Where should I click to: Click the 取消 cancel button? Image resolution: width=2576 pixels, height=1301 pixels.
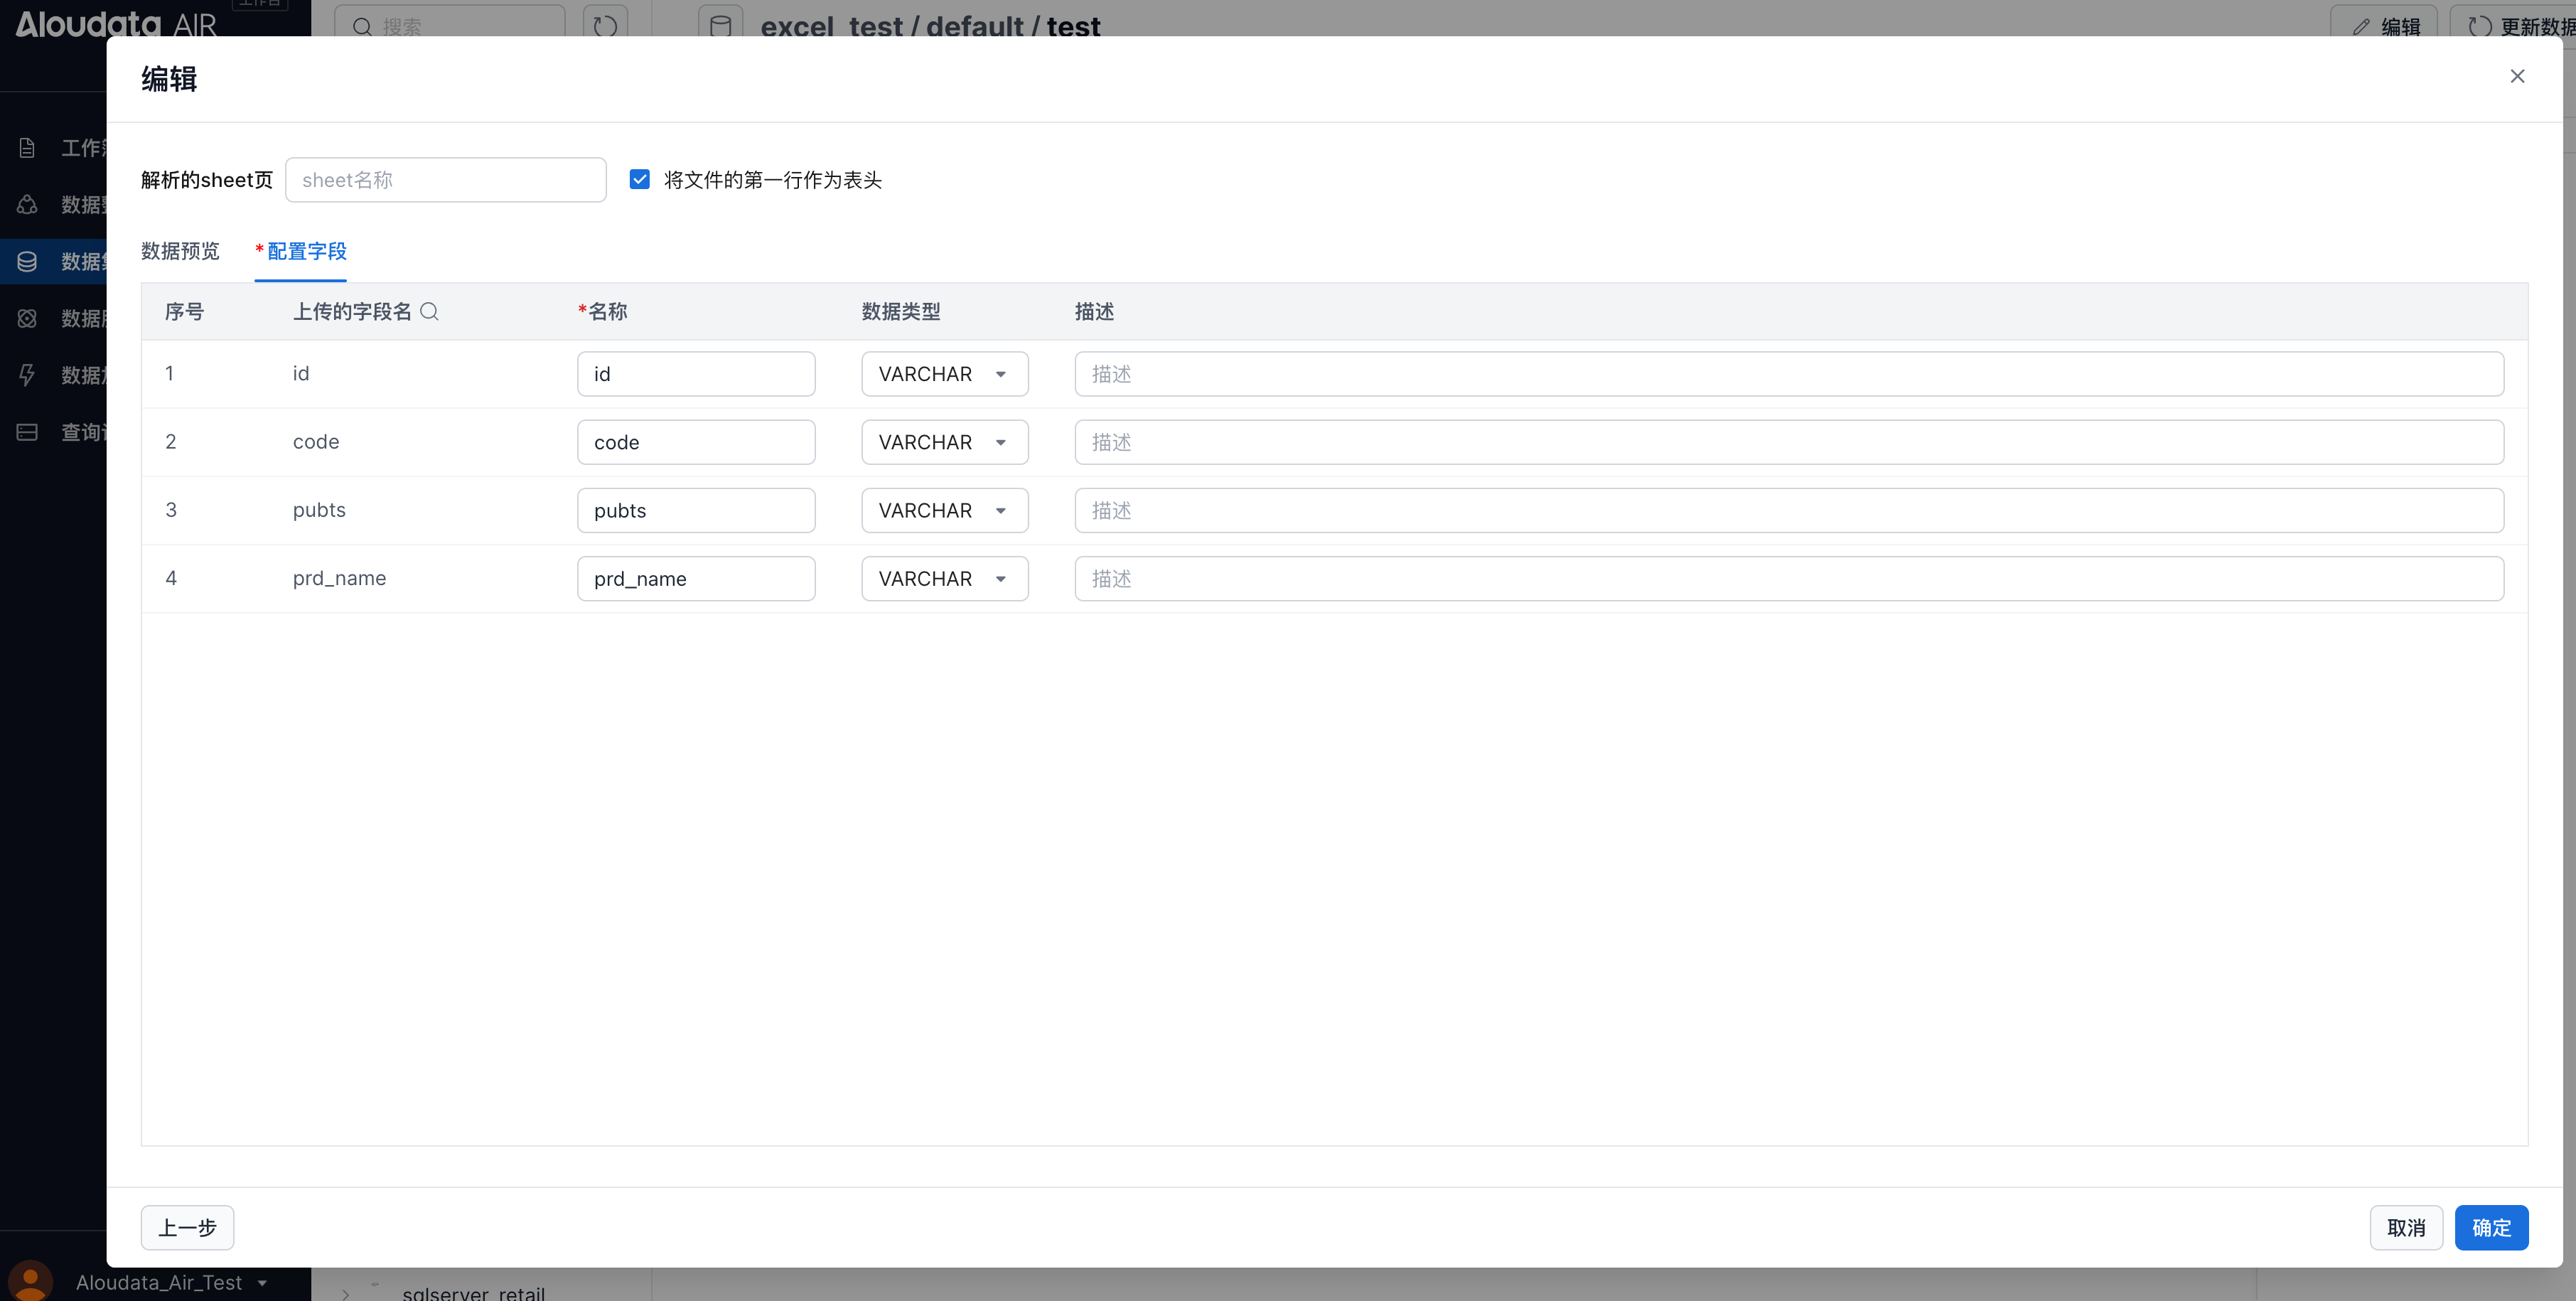coord(2405,1227)
